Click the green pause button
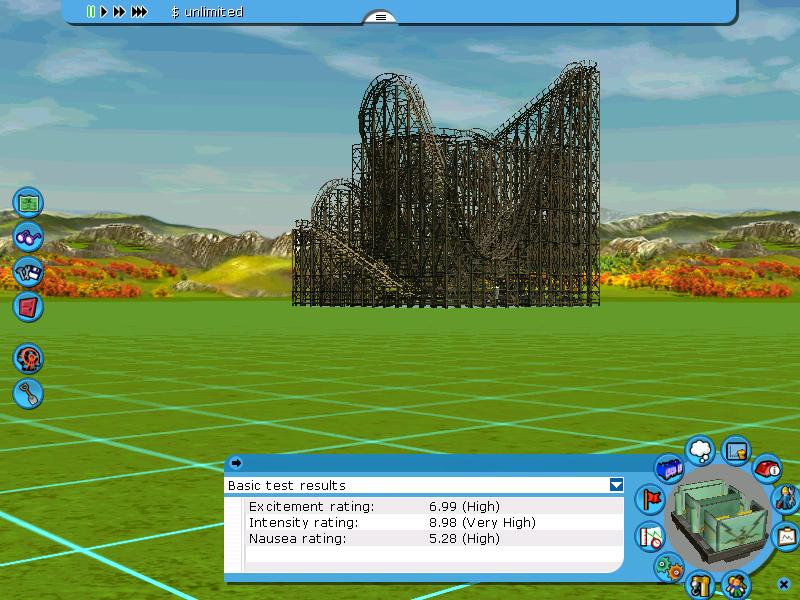This screenshot has height=600, width=800. pos(90,12)
